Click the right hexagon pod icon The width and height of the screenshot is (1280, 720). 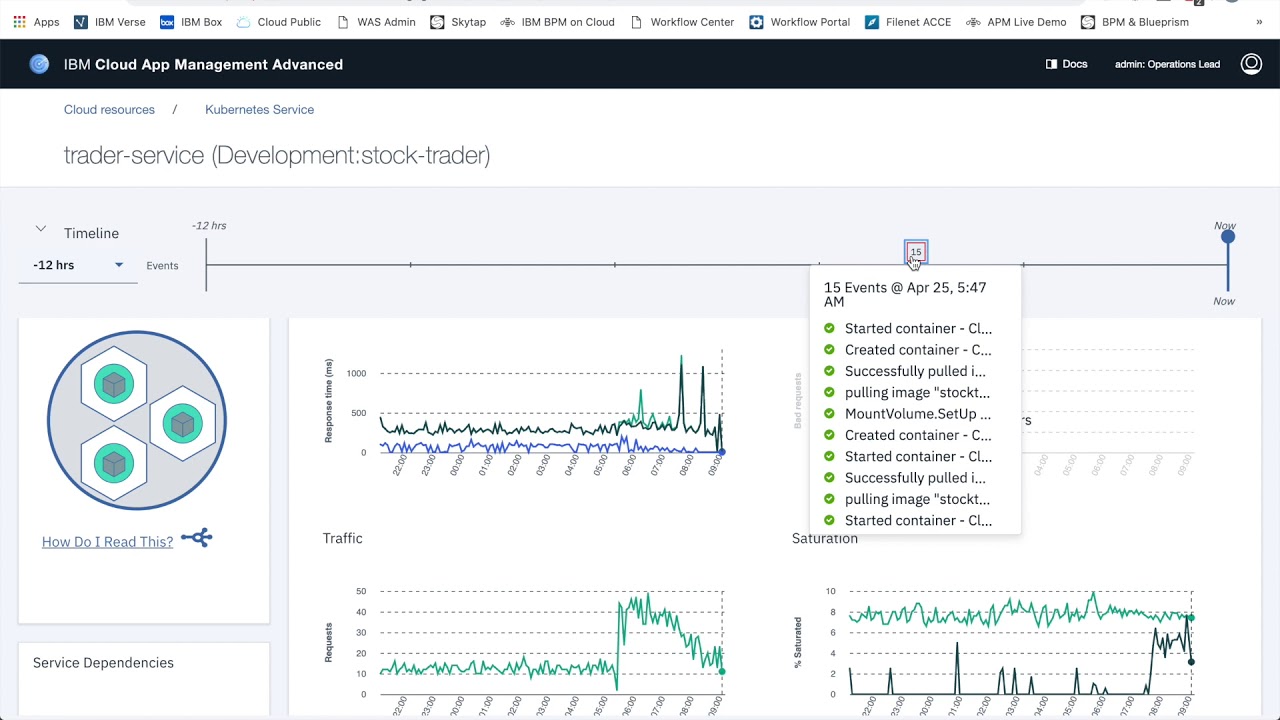(x=182, y=424)
